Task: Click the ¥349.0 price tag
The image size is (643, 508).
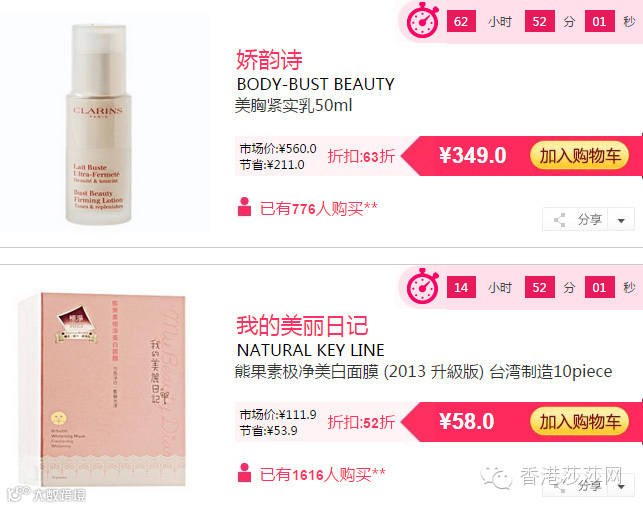Action: [x=472, y=156]
